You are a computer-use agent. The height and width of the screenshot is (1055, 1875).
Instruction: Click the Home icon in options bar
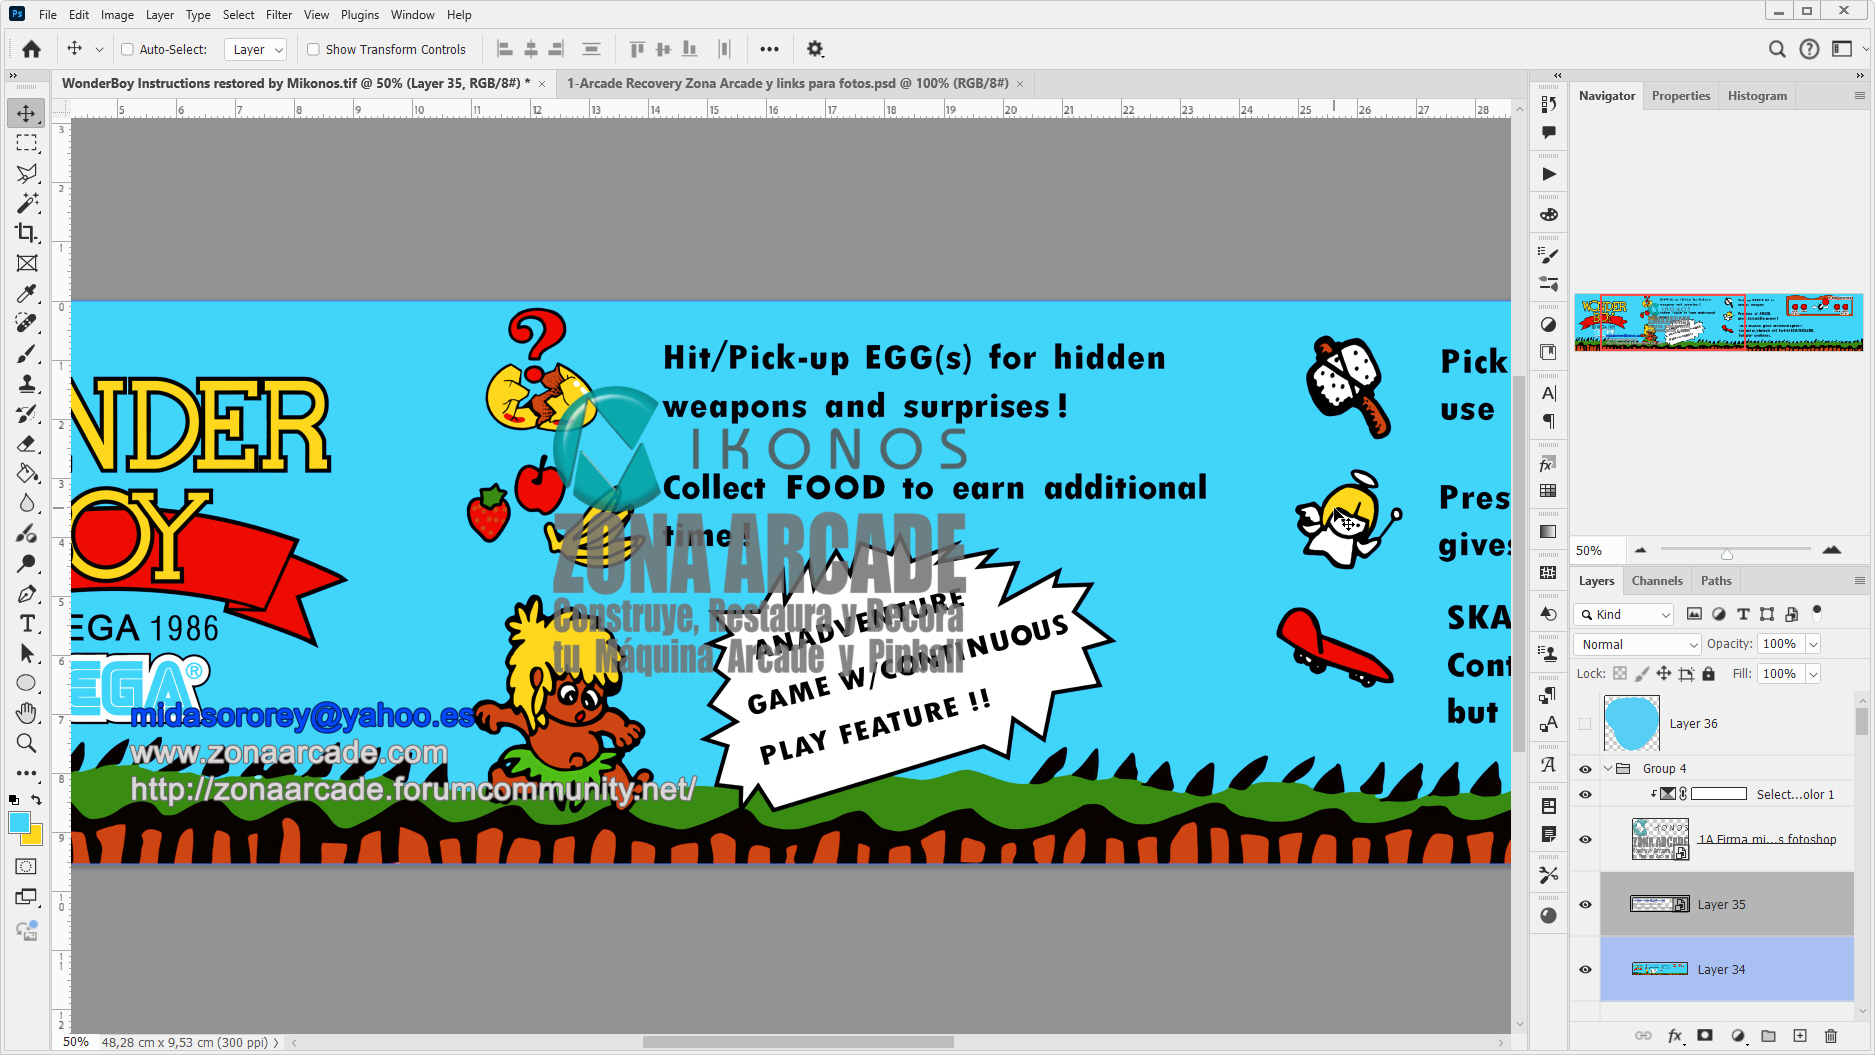click(x=32, y=49)
